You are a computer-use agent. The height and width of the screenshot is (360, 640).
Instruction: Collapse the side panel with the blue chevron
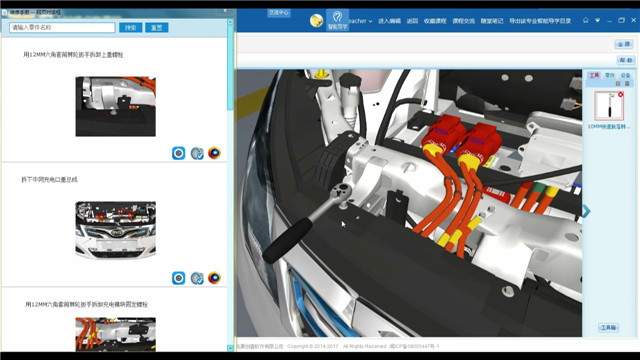point(586,211)
